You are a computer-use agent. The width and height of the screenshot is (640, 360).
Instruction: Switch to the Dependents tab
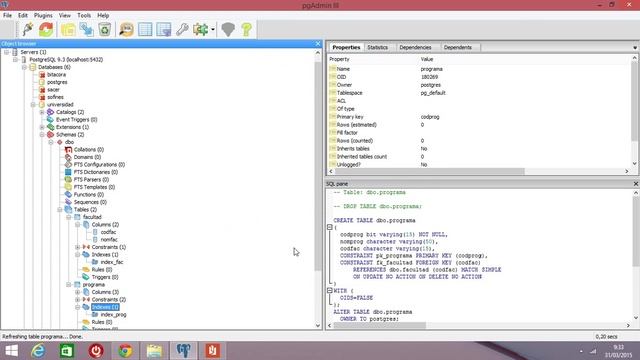458,47
